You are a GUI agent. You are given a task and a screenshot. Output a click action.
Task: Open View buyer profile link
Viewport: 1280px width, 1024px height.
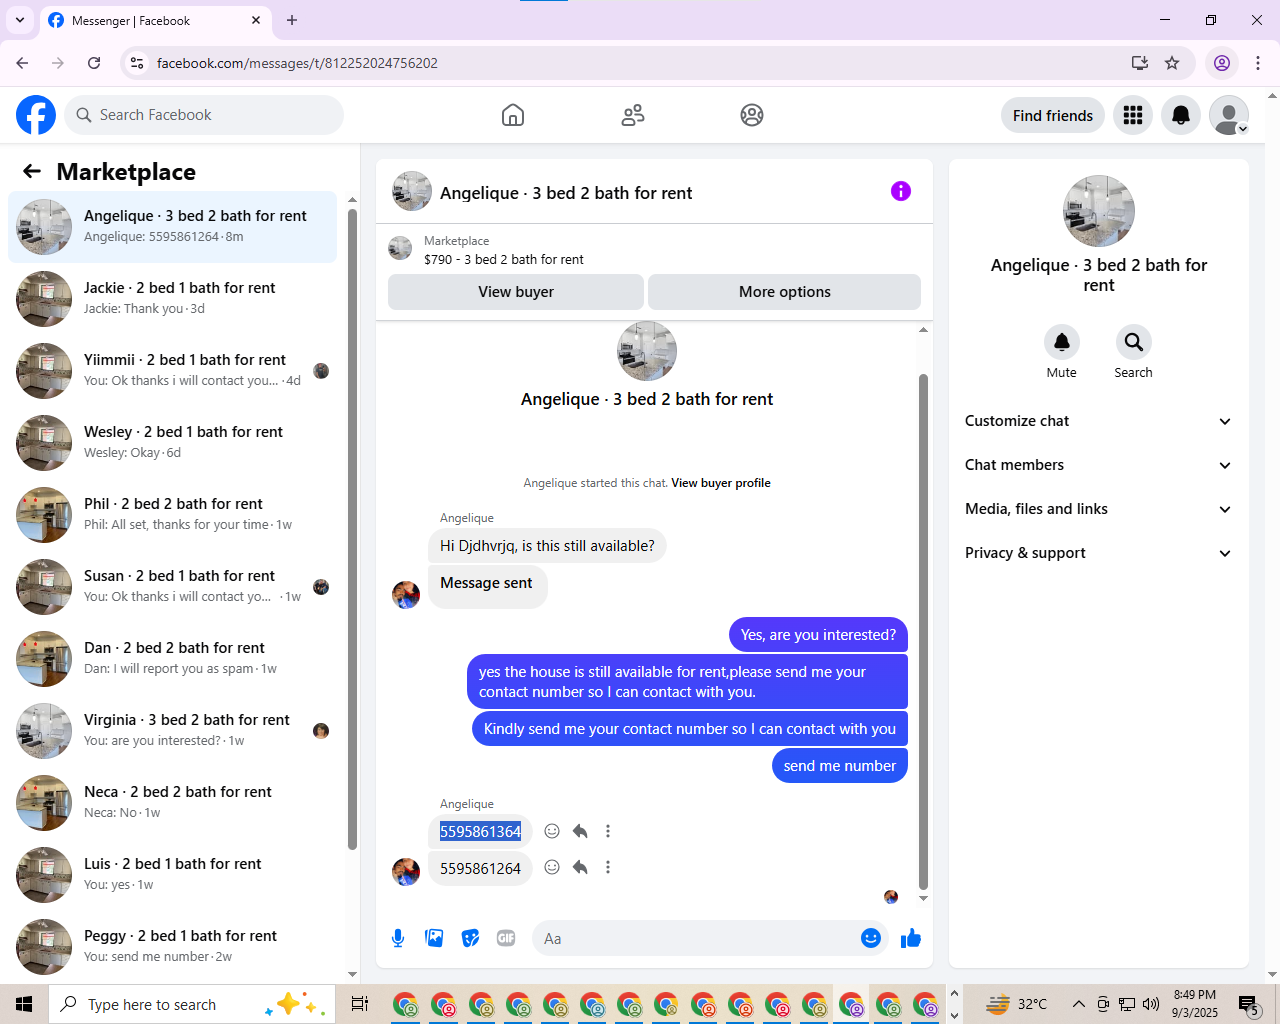point(721,483)
